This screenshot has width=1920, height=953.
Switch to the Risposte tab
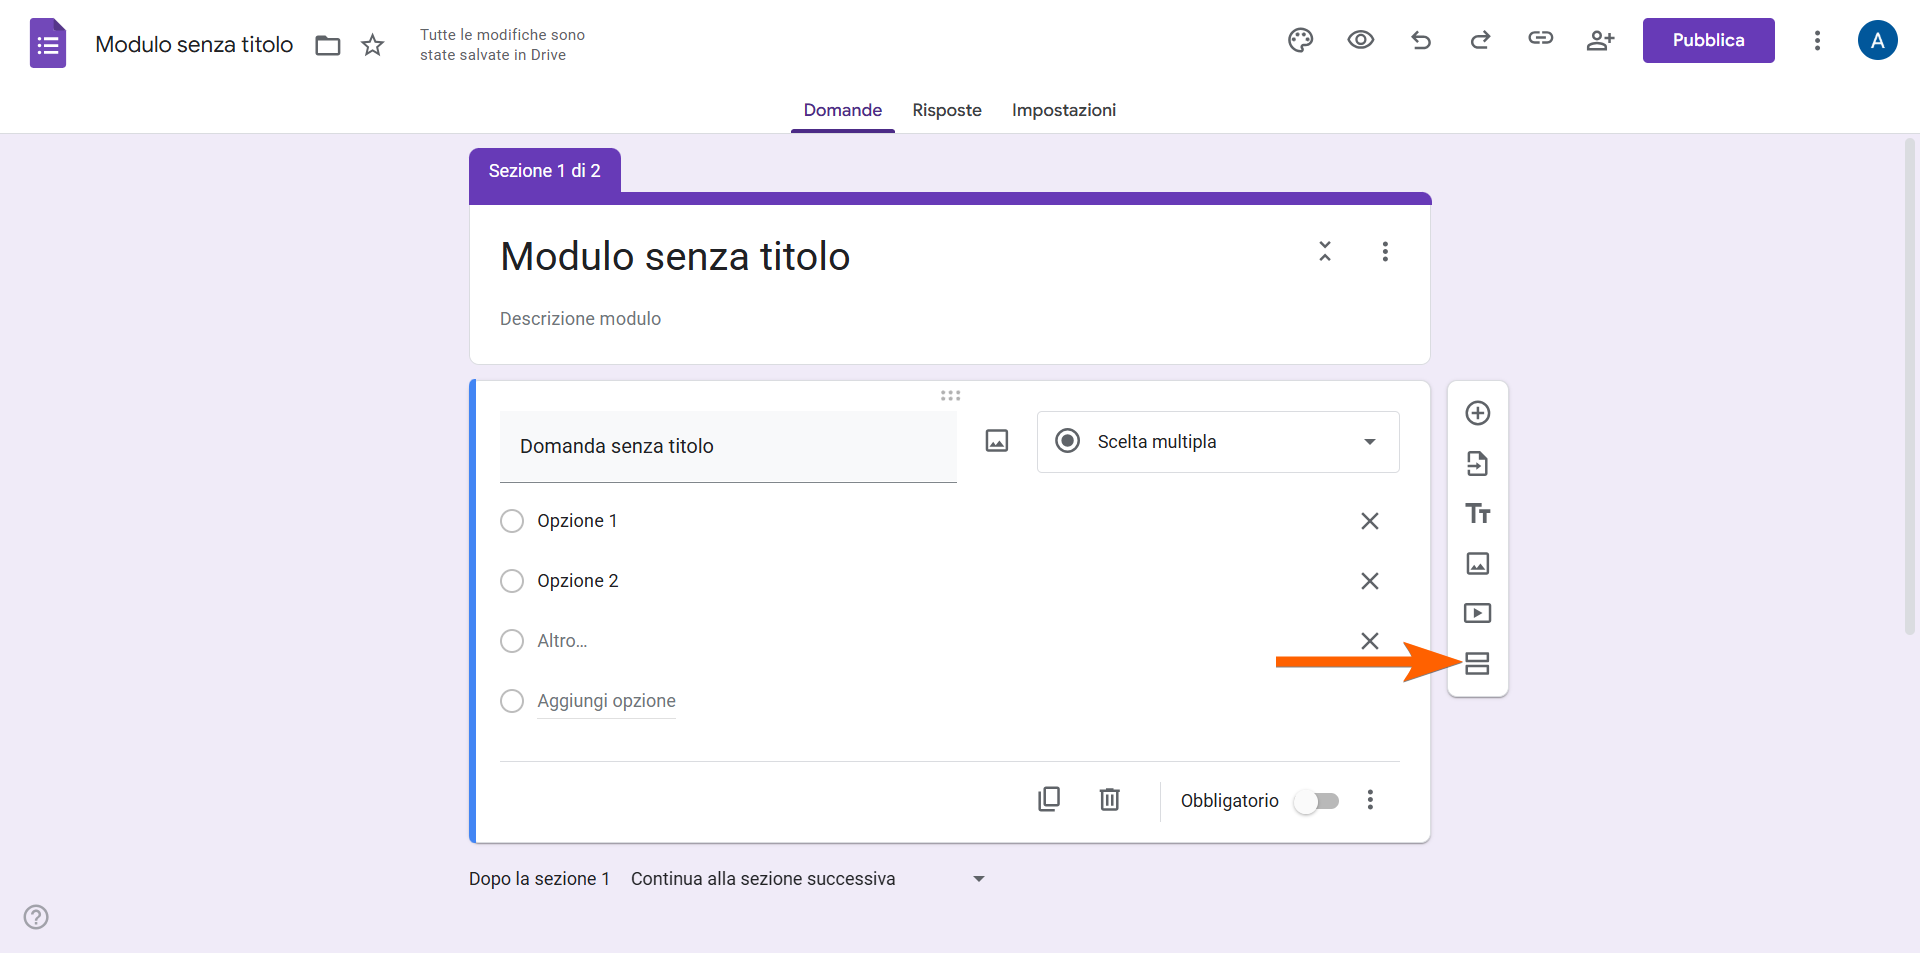pos(946,110)
